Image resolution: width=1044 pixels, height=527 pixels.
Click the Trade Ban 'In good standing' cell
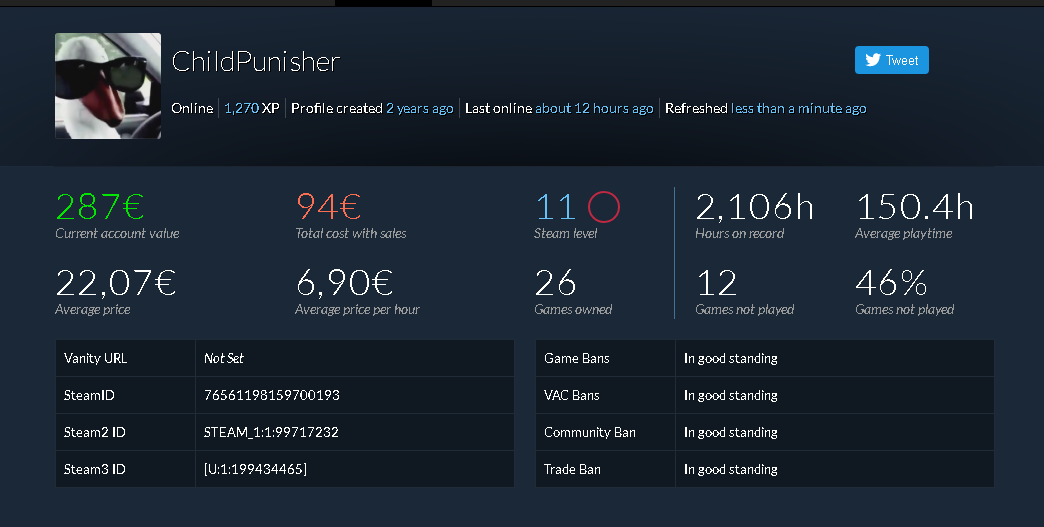point(835,469)
